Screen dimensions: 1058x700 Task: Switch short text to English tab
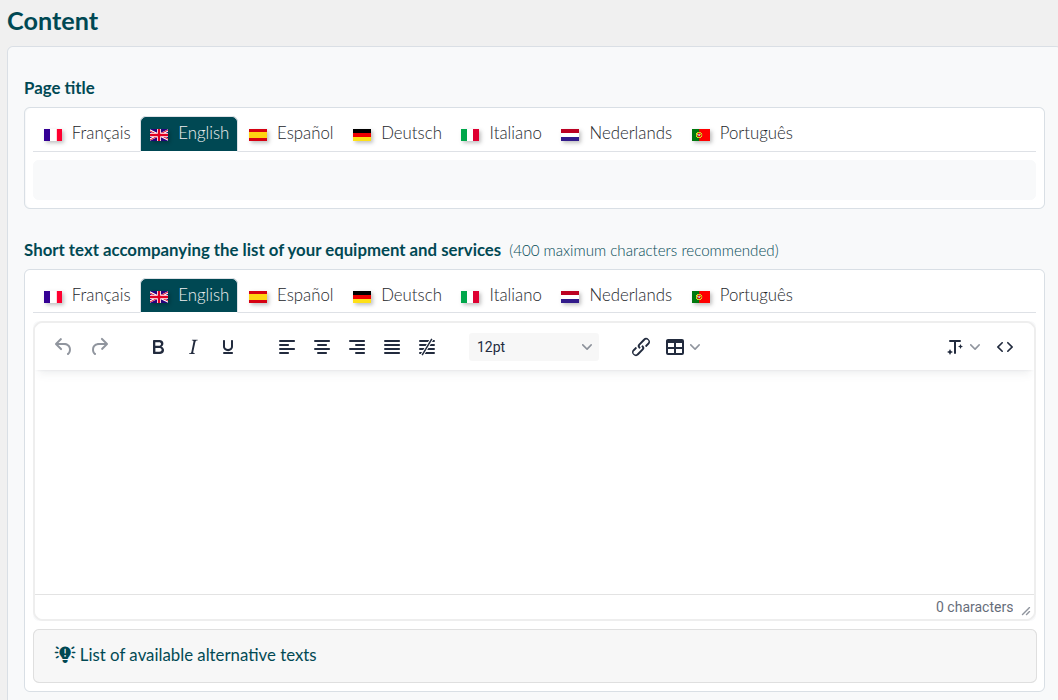189,296
